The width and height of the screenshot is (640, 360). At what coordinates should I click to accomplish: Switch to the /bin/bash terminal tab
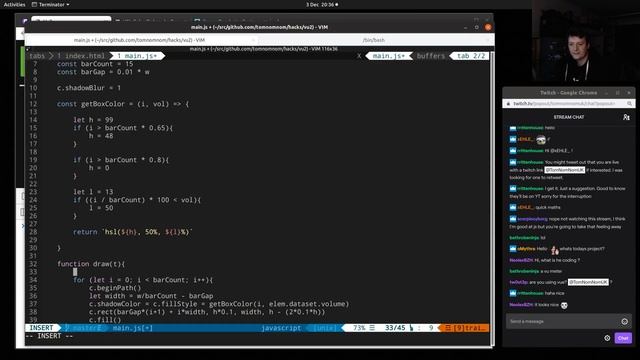(373, 40)
